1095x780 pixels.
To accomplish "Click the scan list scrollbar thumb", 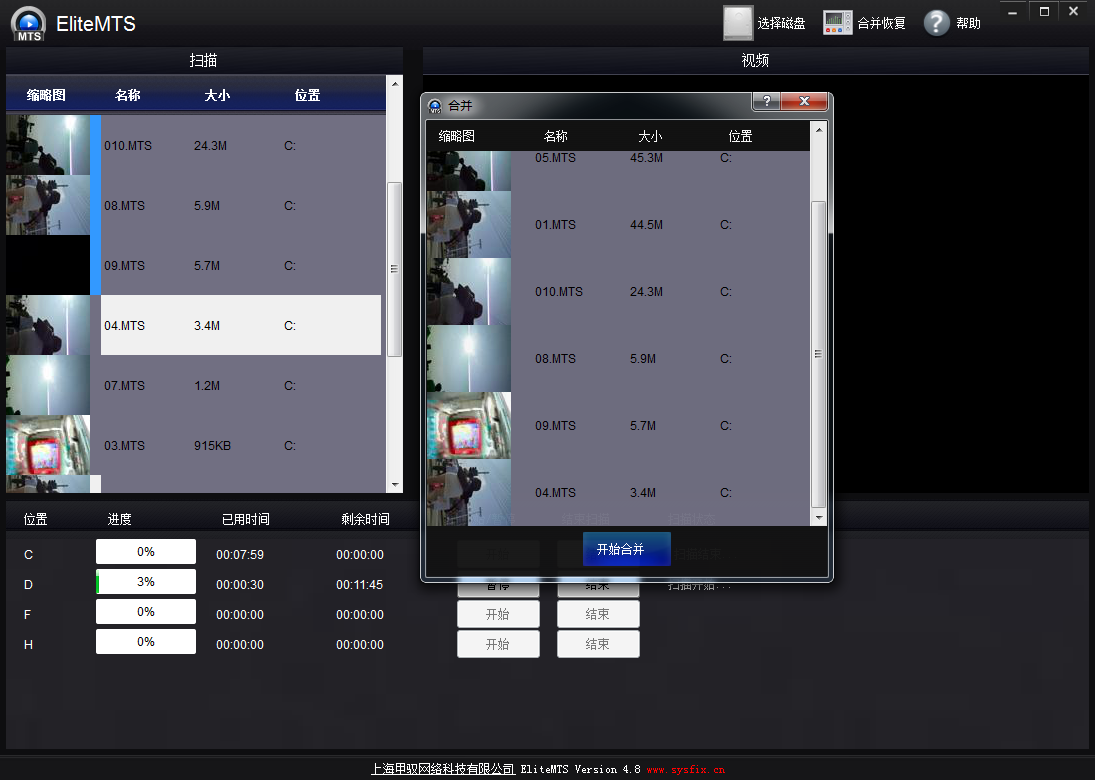I will (395, 270).
